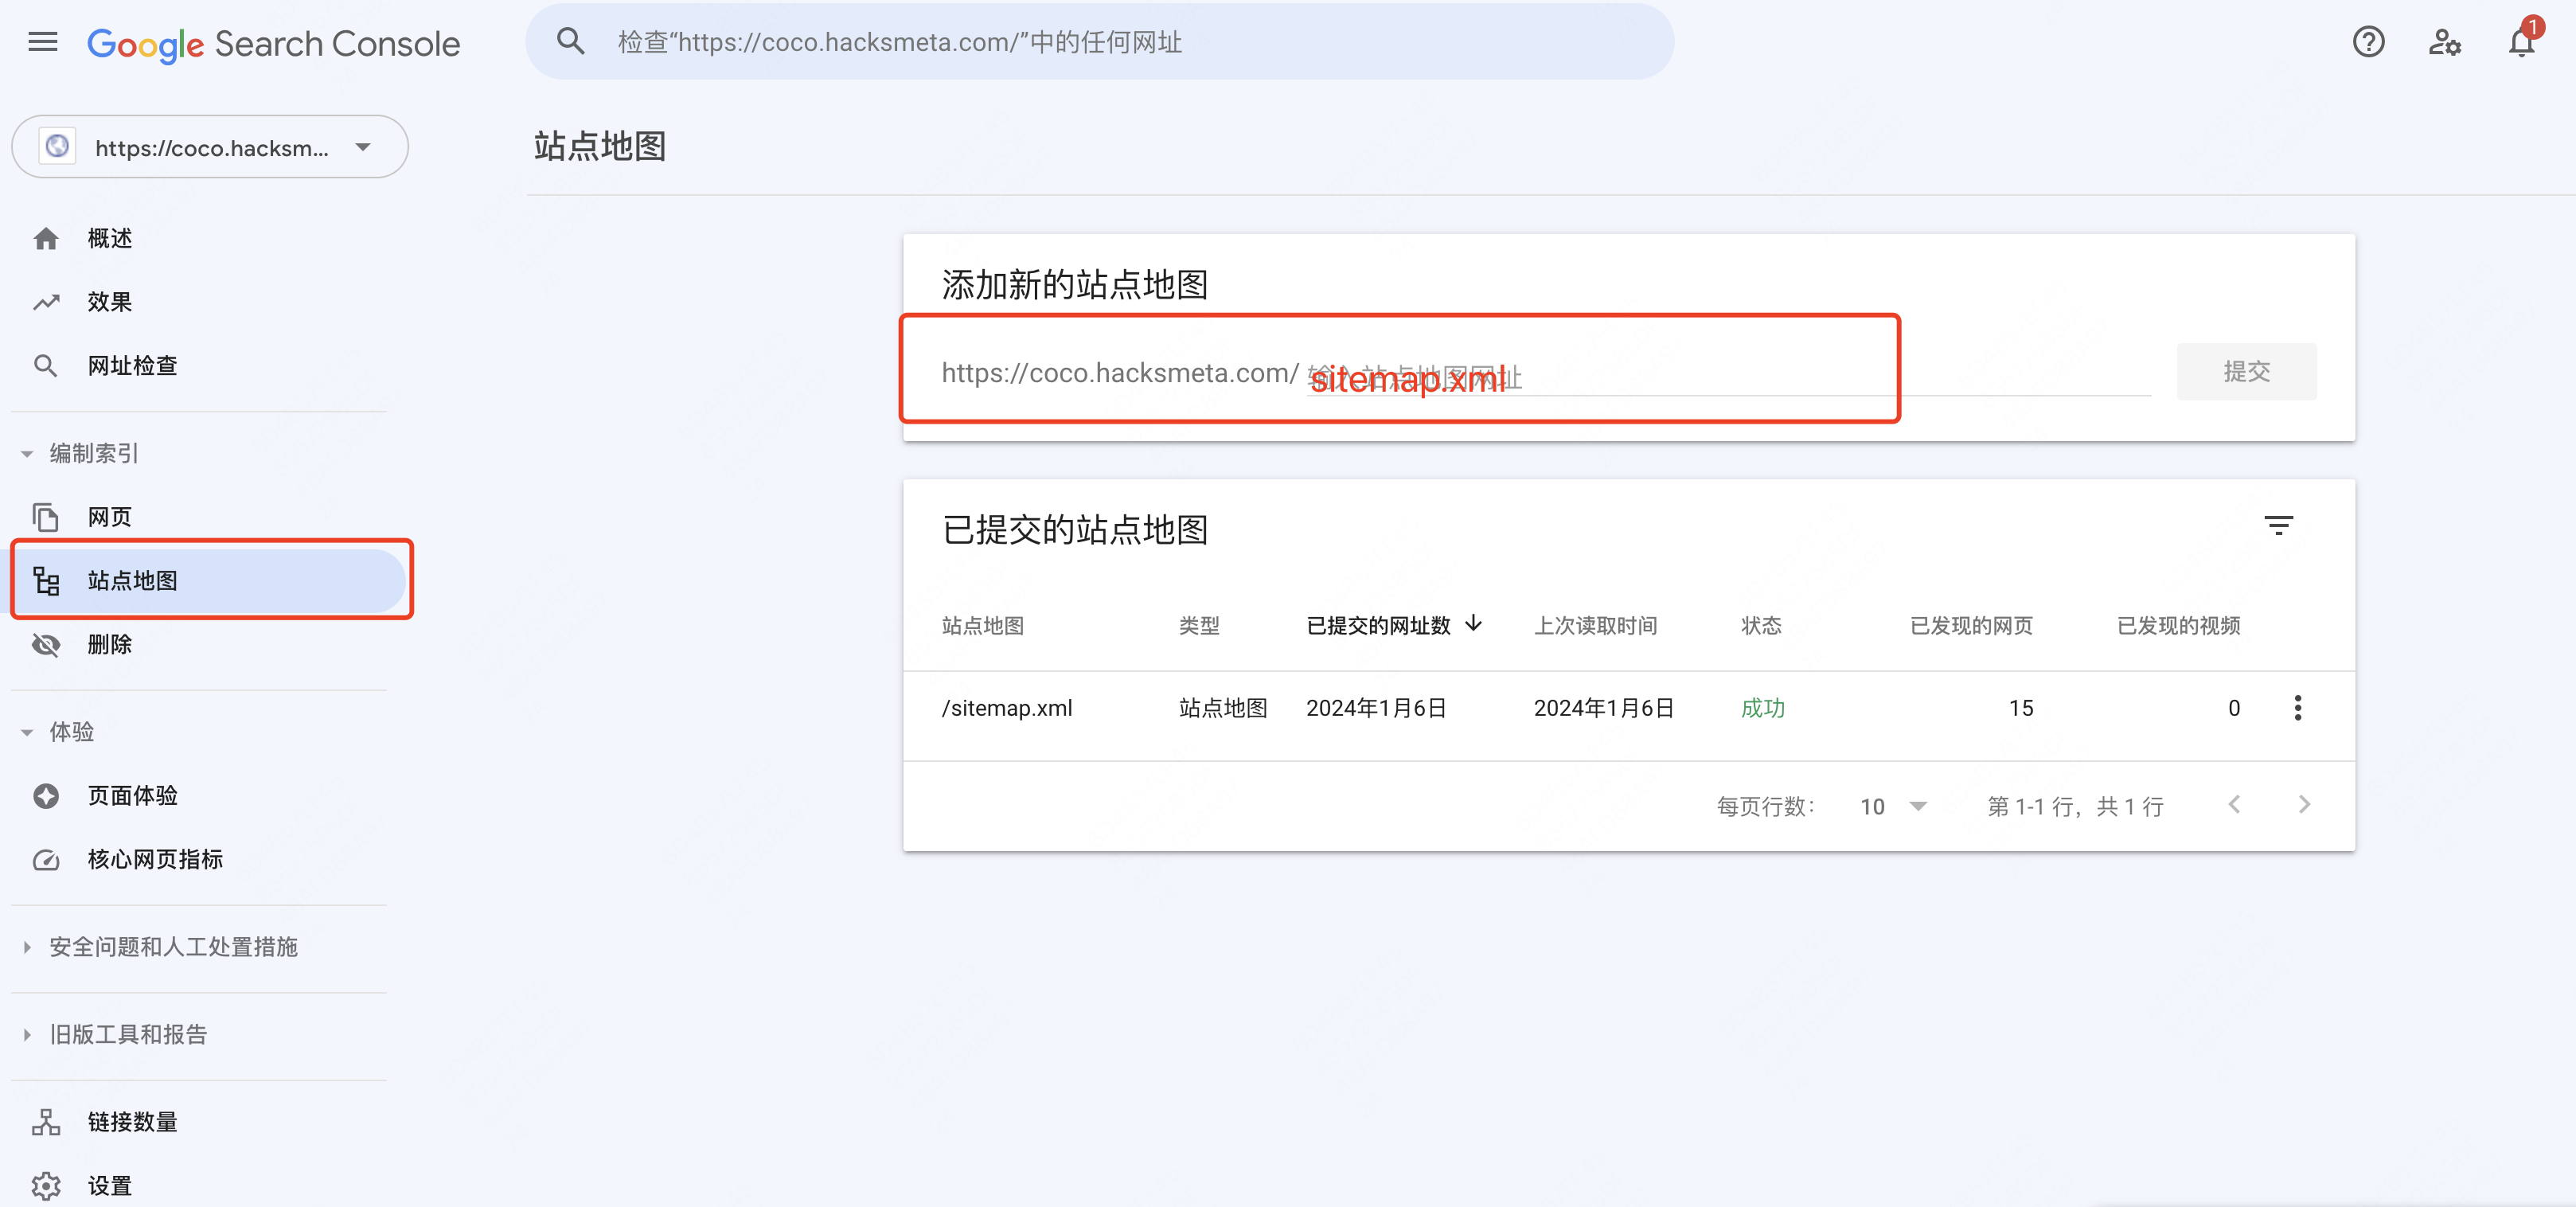This screenshot has height=1207, width=2576.
Task: Open more options for /sitemap.xml row
Action: click(2298, 708)
